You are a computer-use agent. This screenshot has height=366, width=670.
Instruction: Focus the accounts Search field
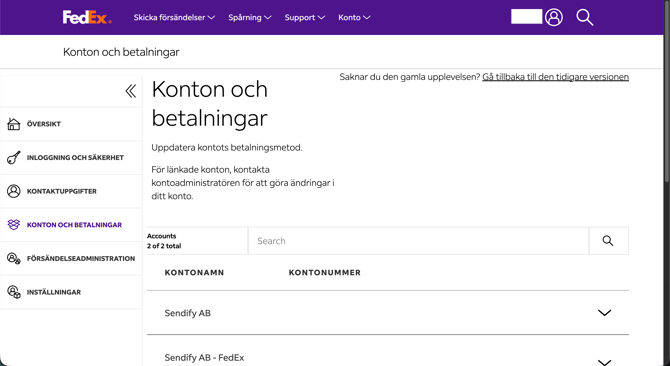[418, 241]
